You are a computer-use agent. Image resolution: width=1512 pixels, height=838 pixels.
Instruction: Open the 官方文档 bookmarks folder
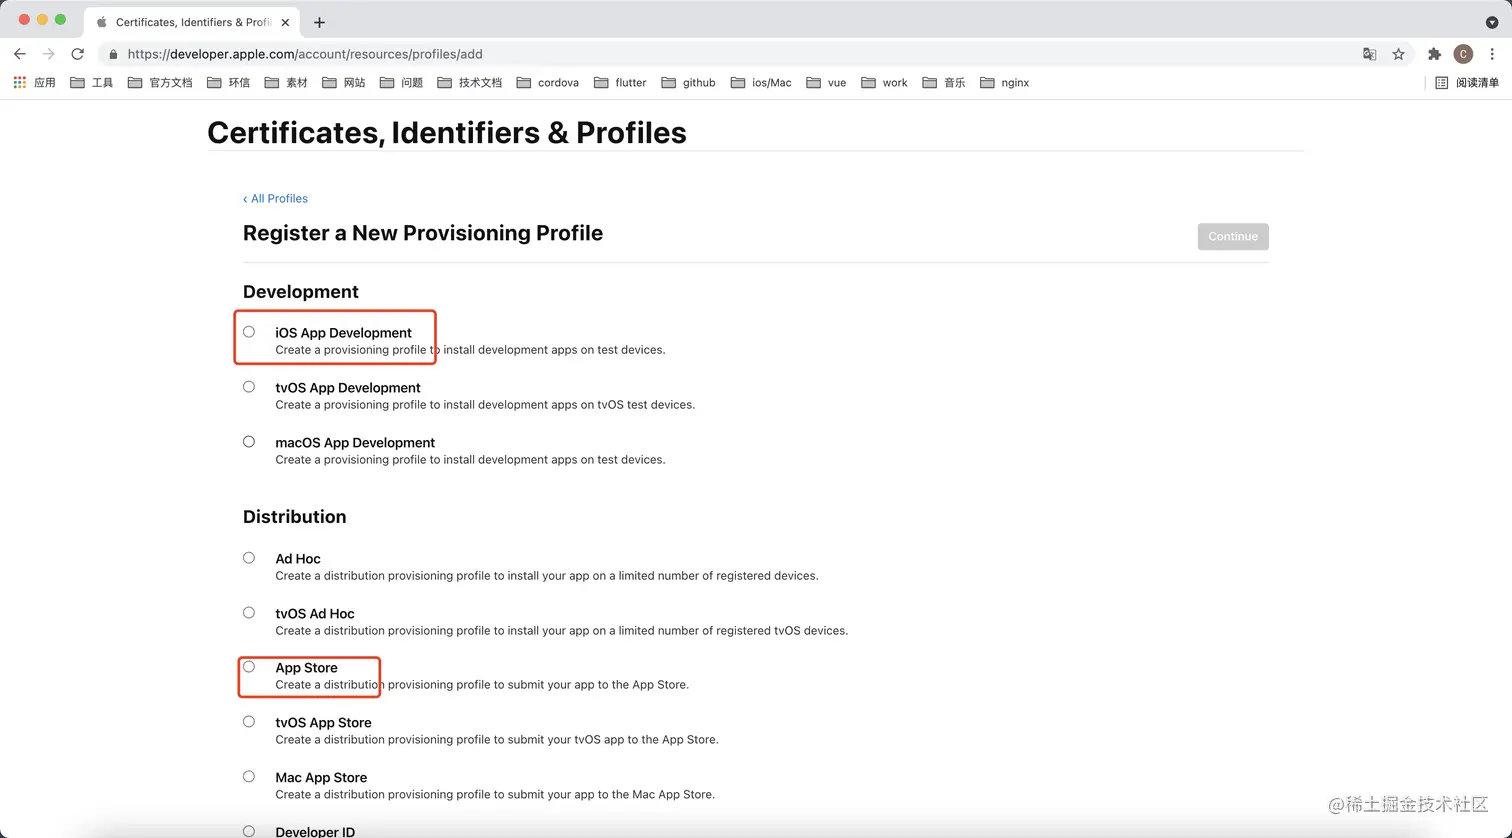(x=160, y=83)
